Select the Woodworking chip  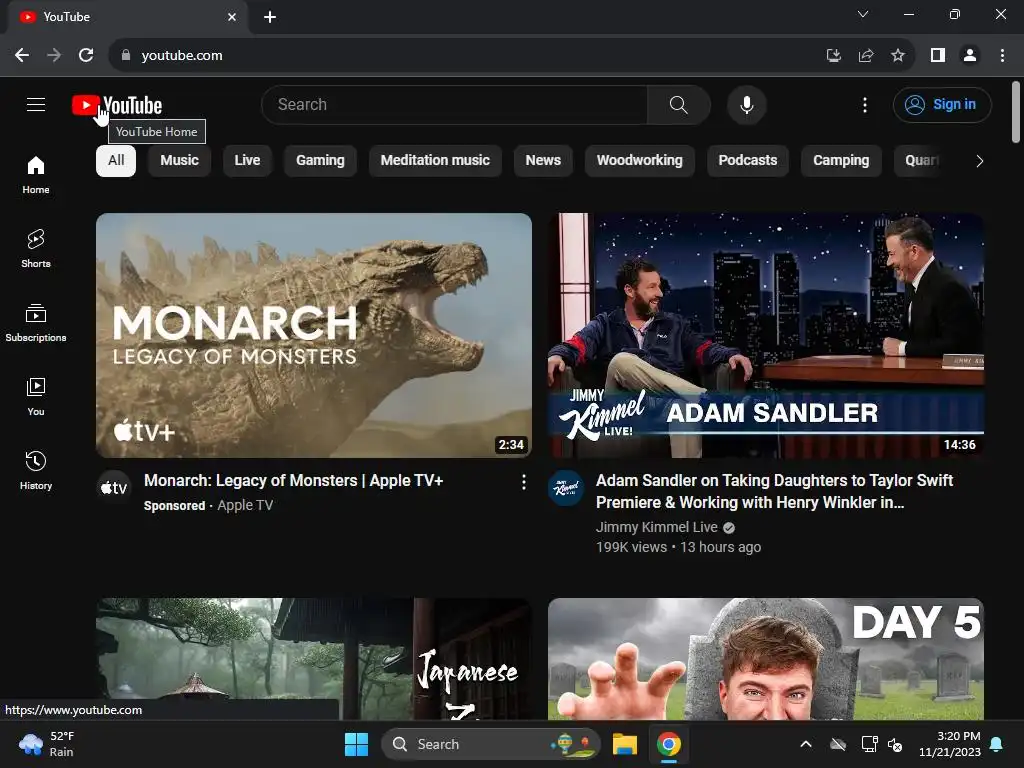639,161
